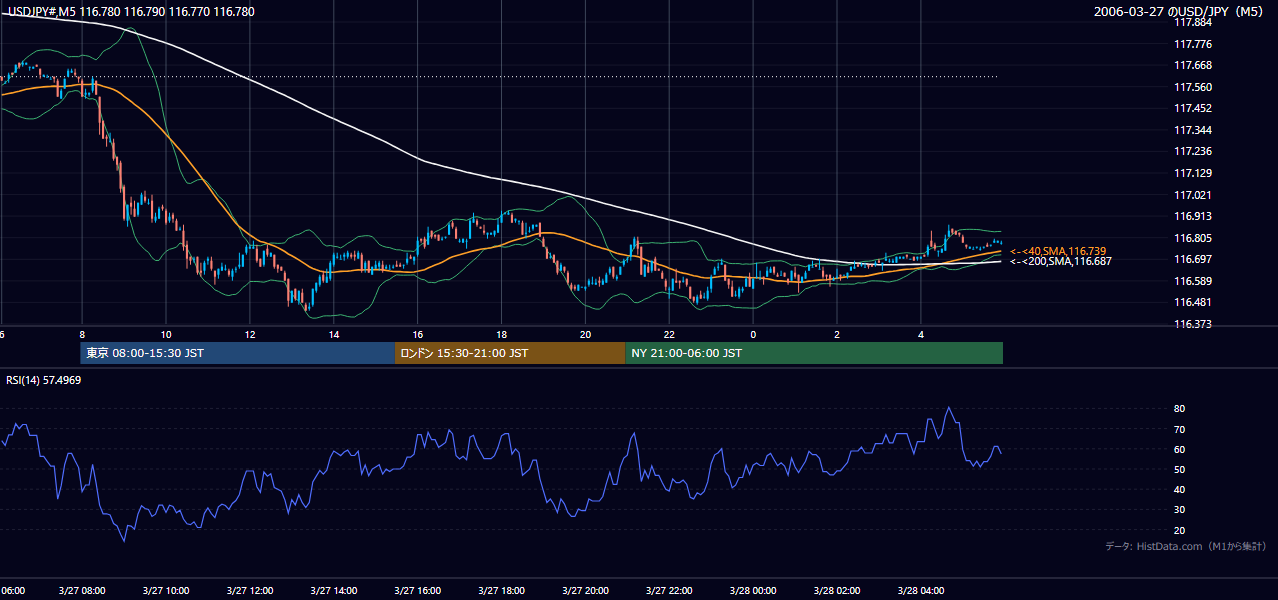The height and width of the screenshot is (600, 1278).
Task: Click the 117.884 price axis label
Action: point(1192,22)
